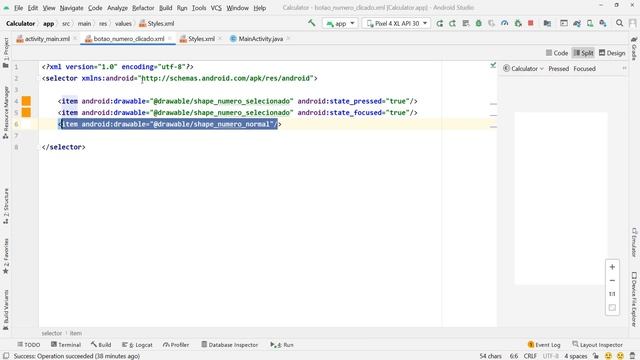640x360 pixels.
Task: Switch editor to Design view
Action: (x=612, y=53)
